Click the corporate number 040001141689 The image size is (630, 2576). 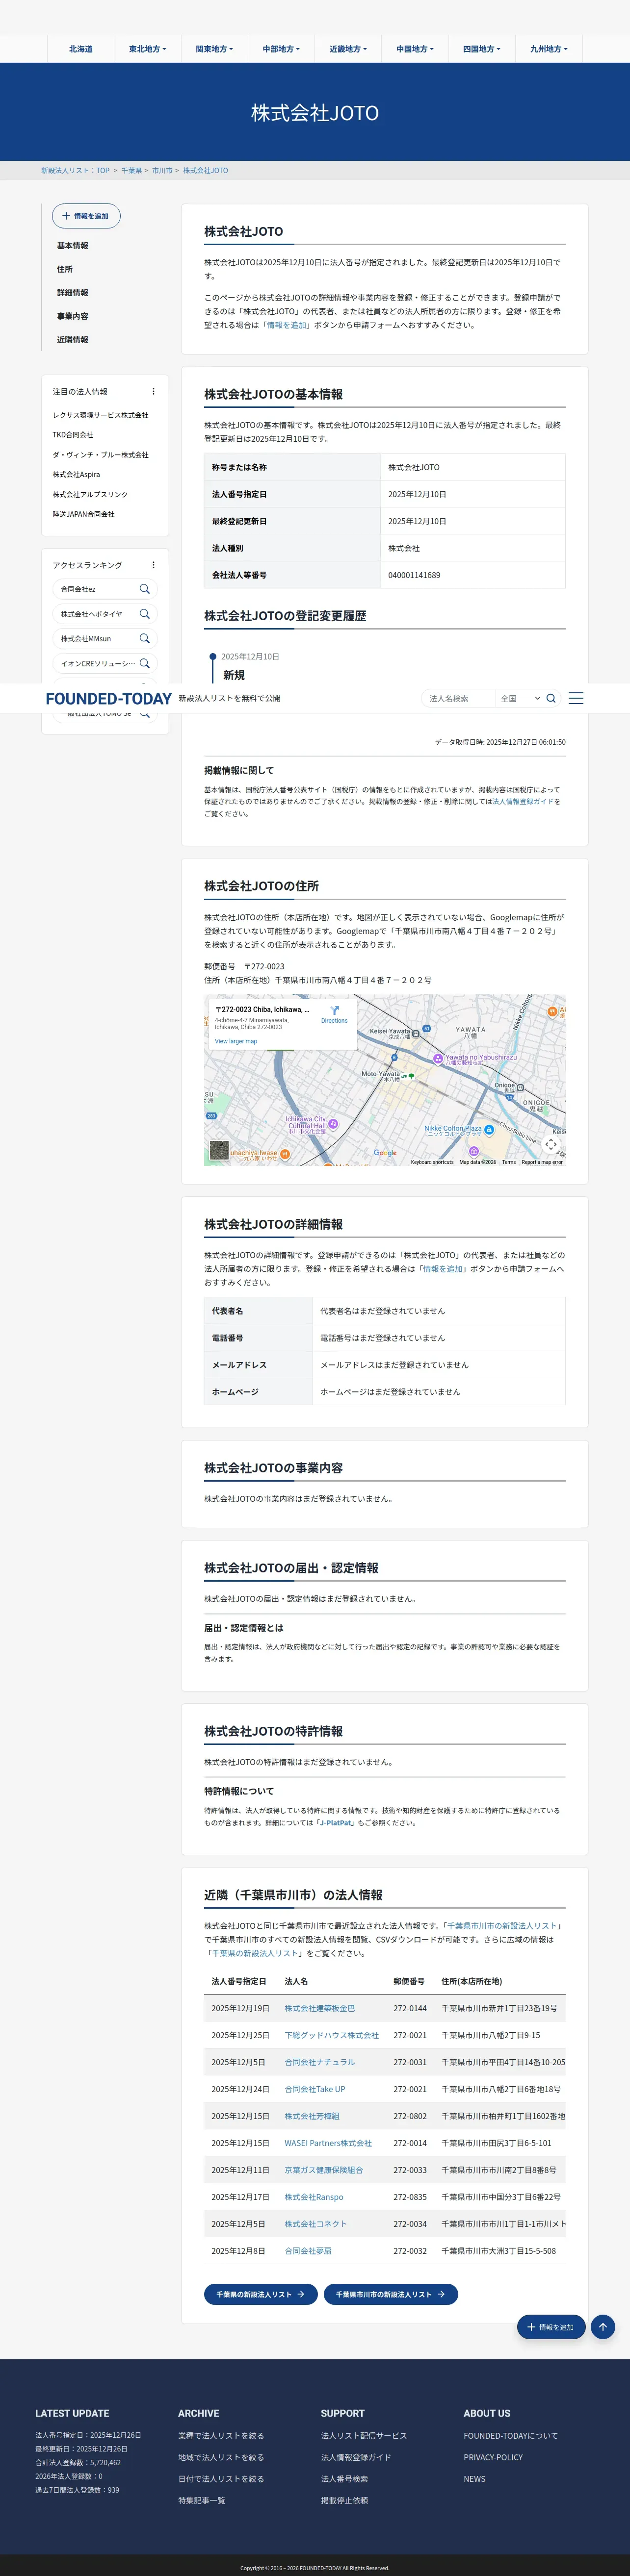coord(414,575)
